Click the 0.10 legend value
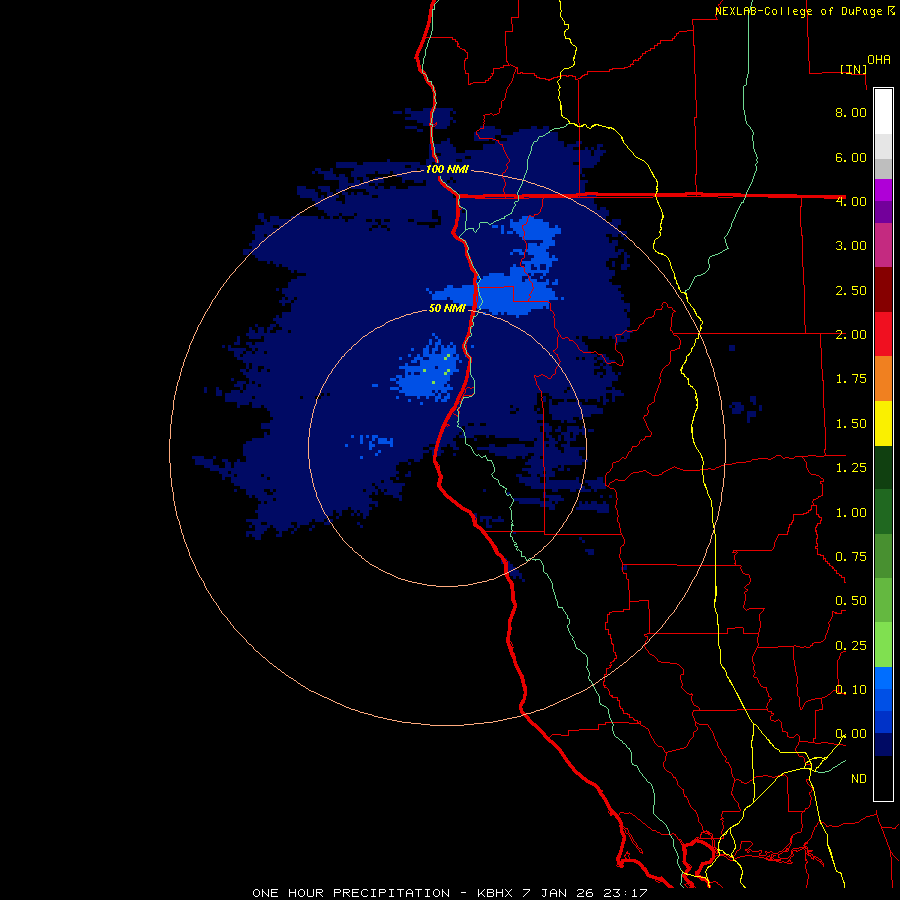The image size is (900, 900). click(x=851, y=690)
